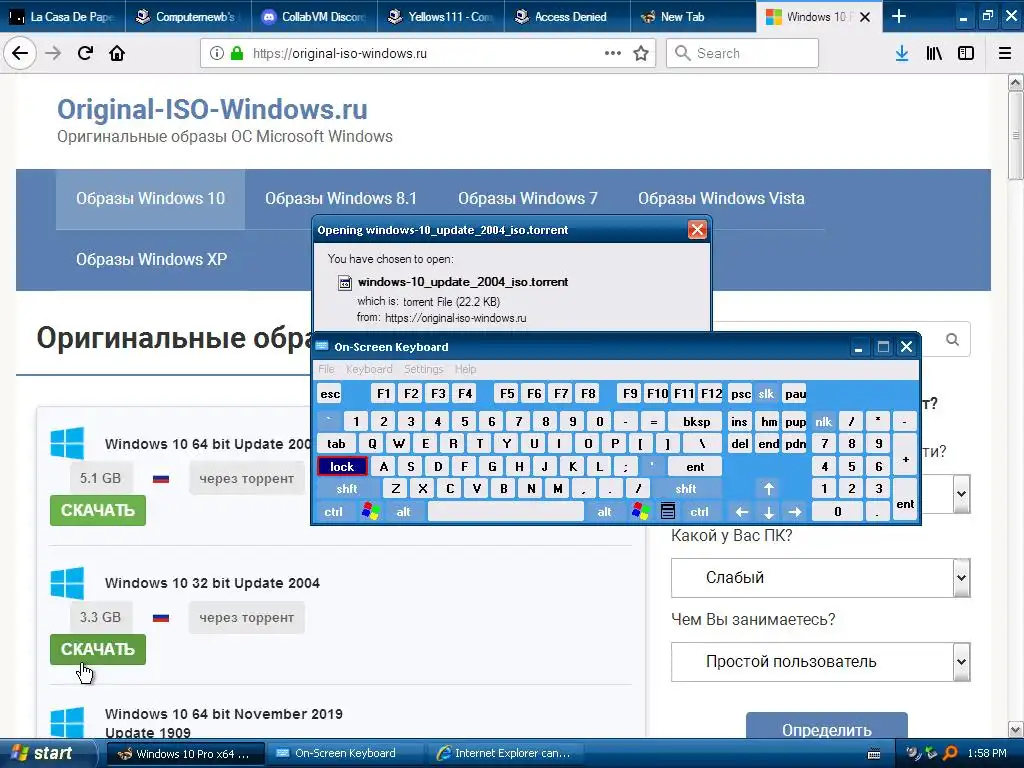Click the site search magnifier icon
This screenshot has height=768, width=1024.
952,340
